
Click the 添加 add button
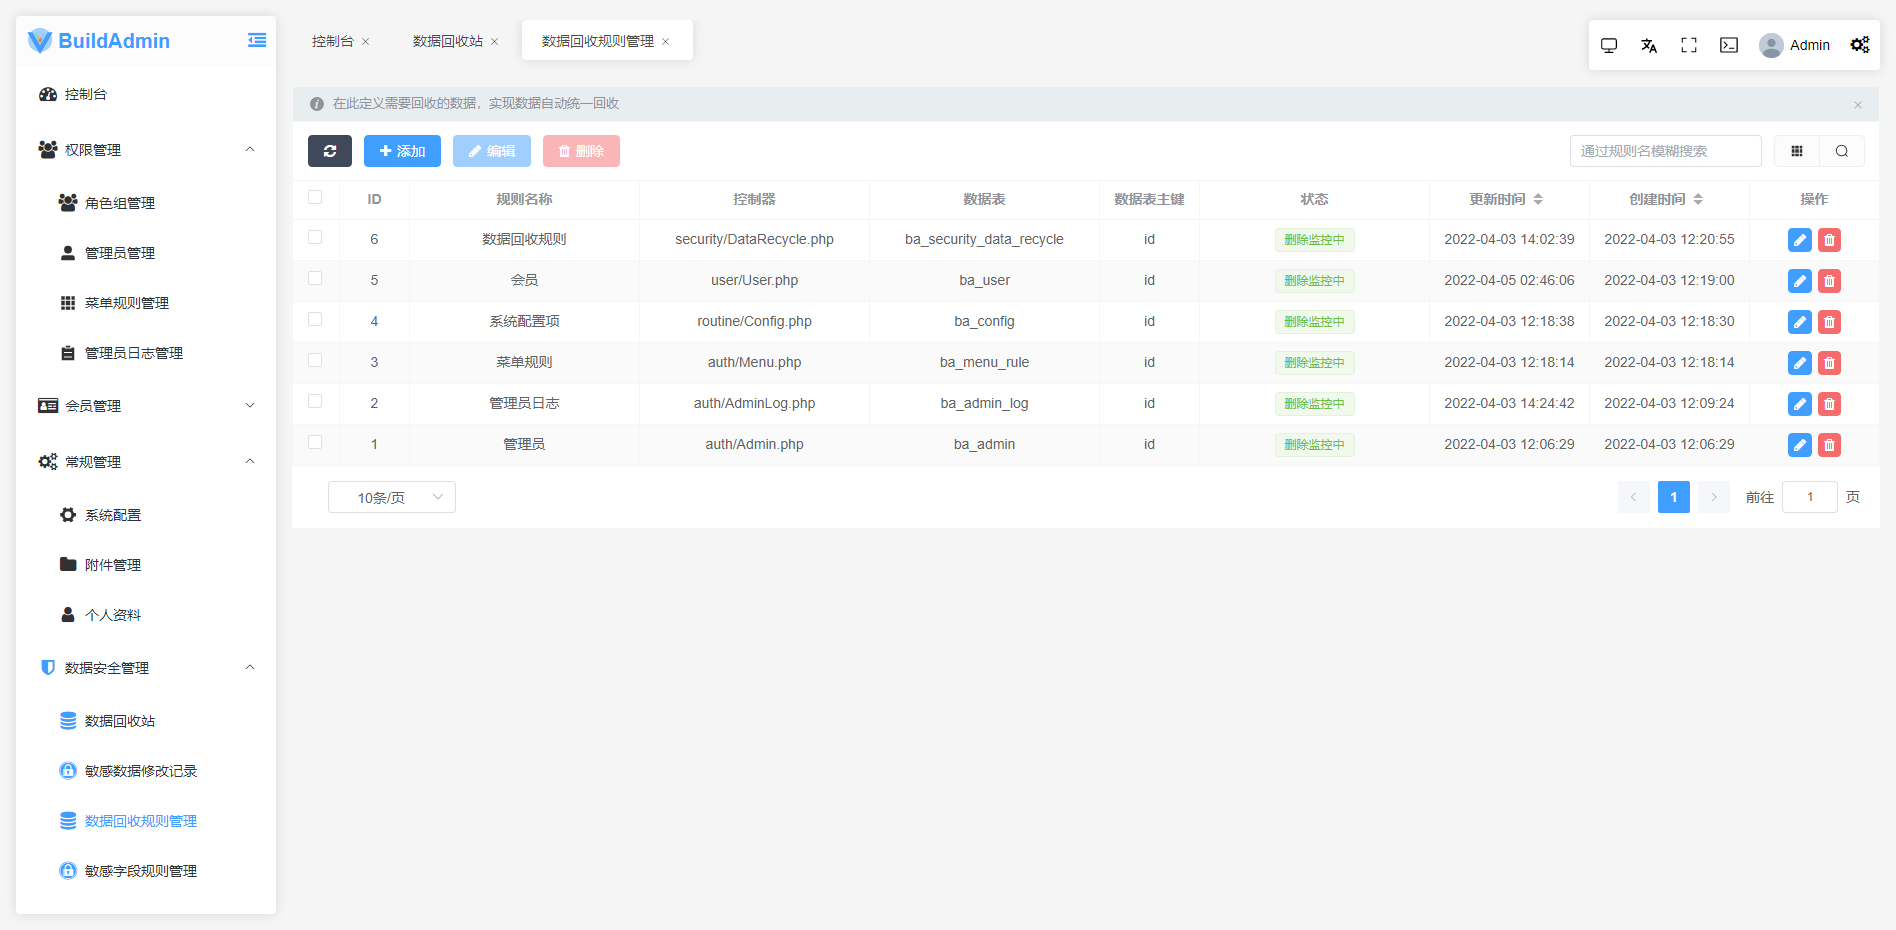point(402,151)
